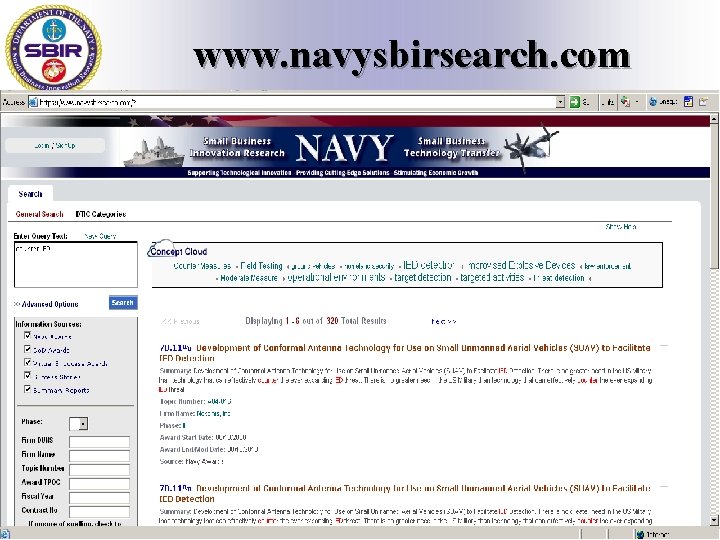Switch to General Search
Screen dimensions: 720x540
(x=39, y=214)
